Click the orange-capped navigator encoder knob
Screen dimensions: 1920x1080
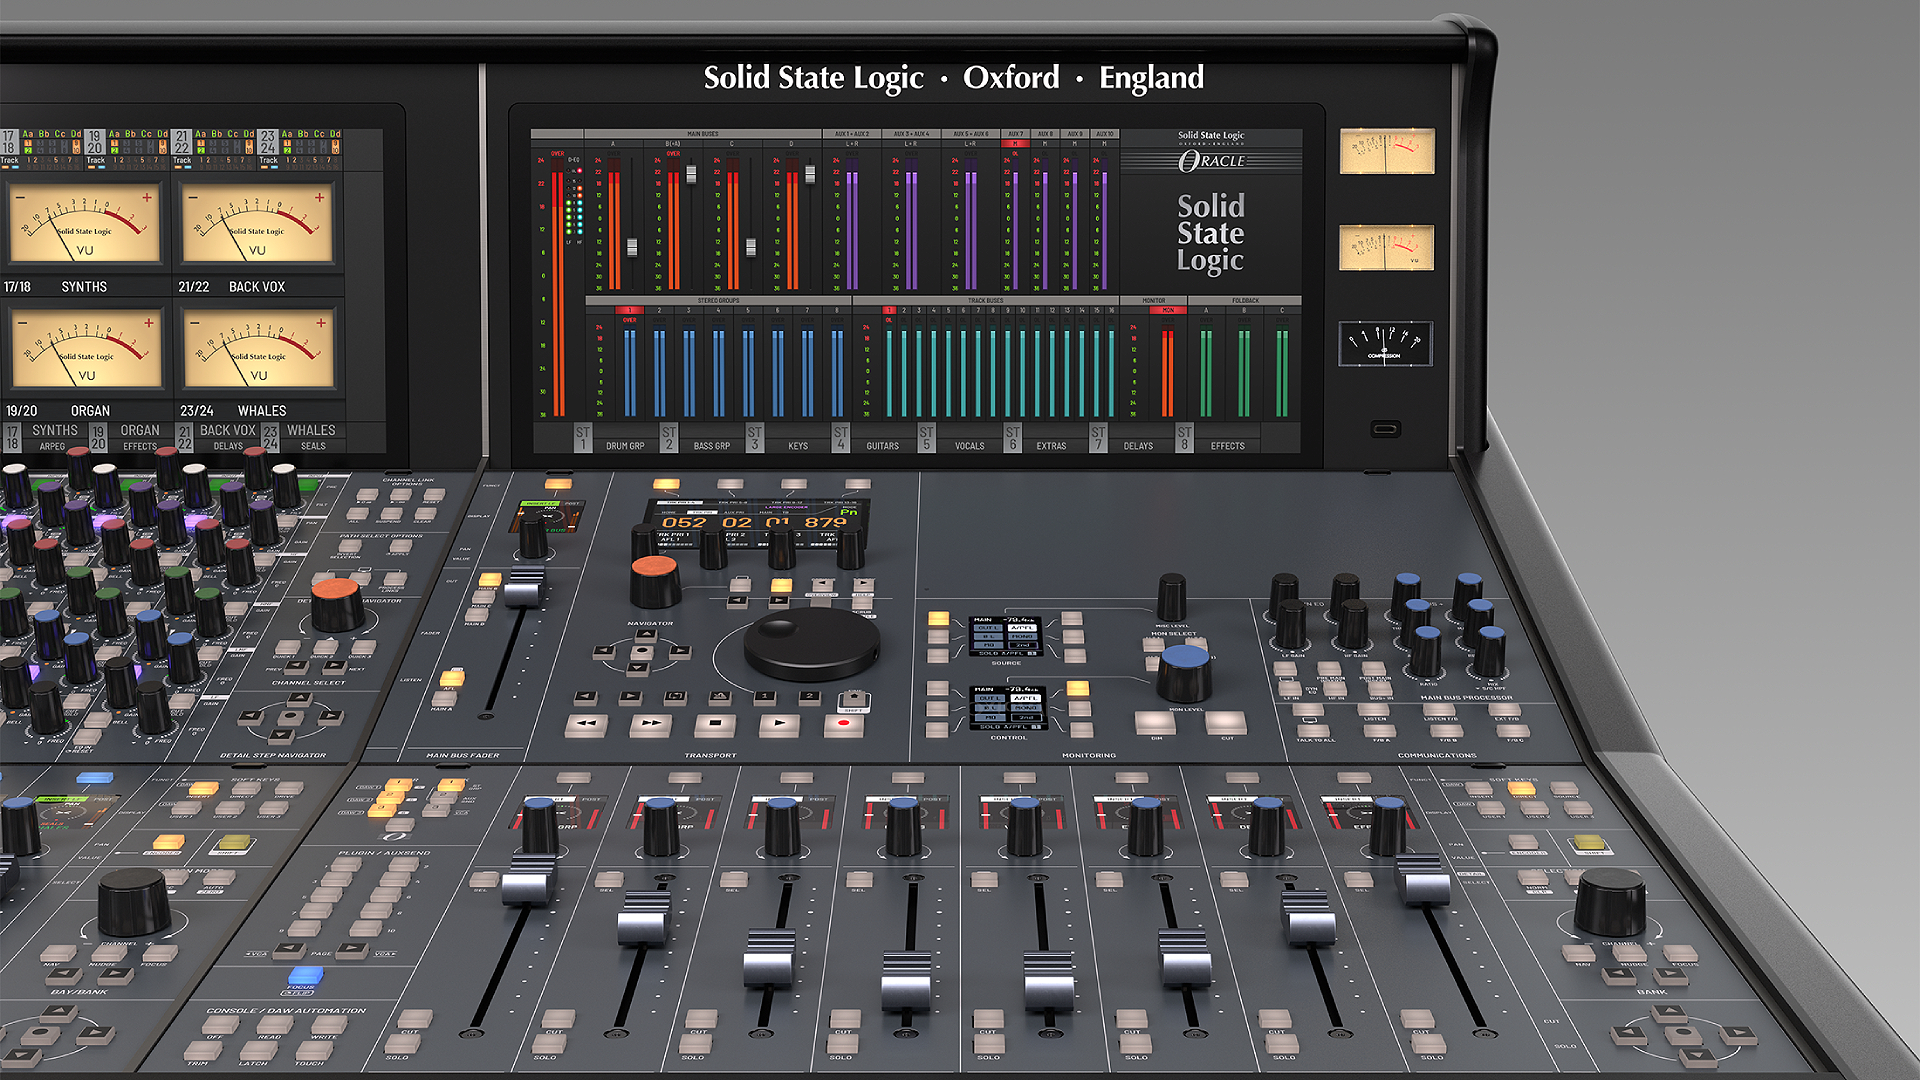coord(655,580)
